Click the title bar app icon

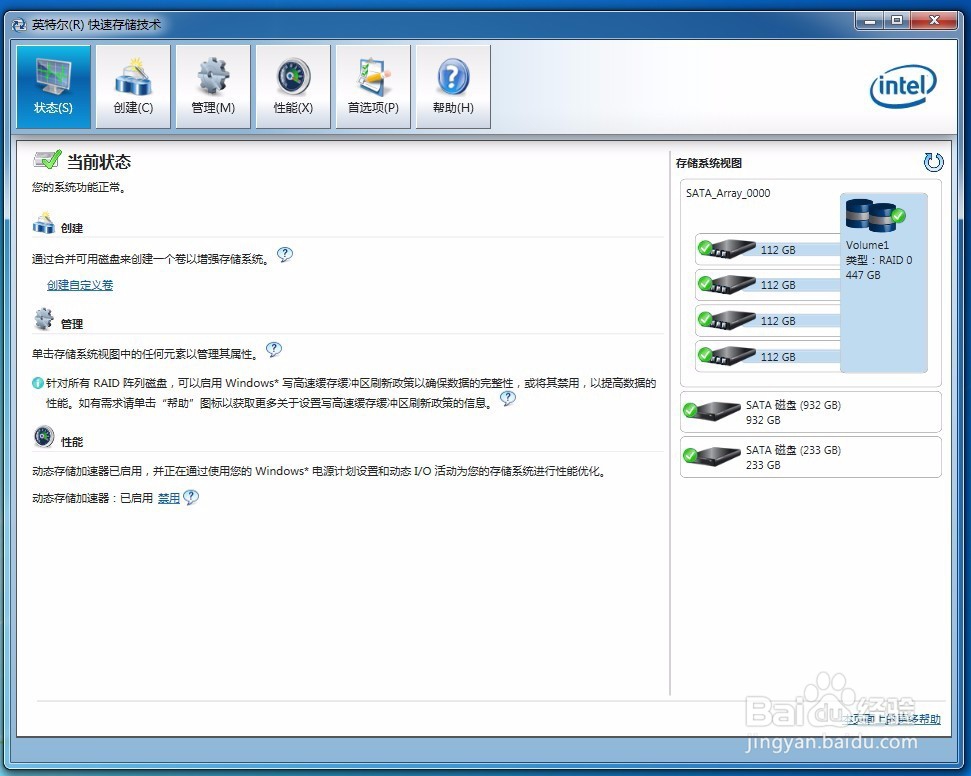point(19,25)
